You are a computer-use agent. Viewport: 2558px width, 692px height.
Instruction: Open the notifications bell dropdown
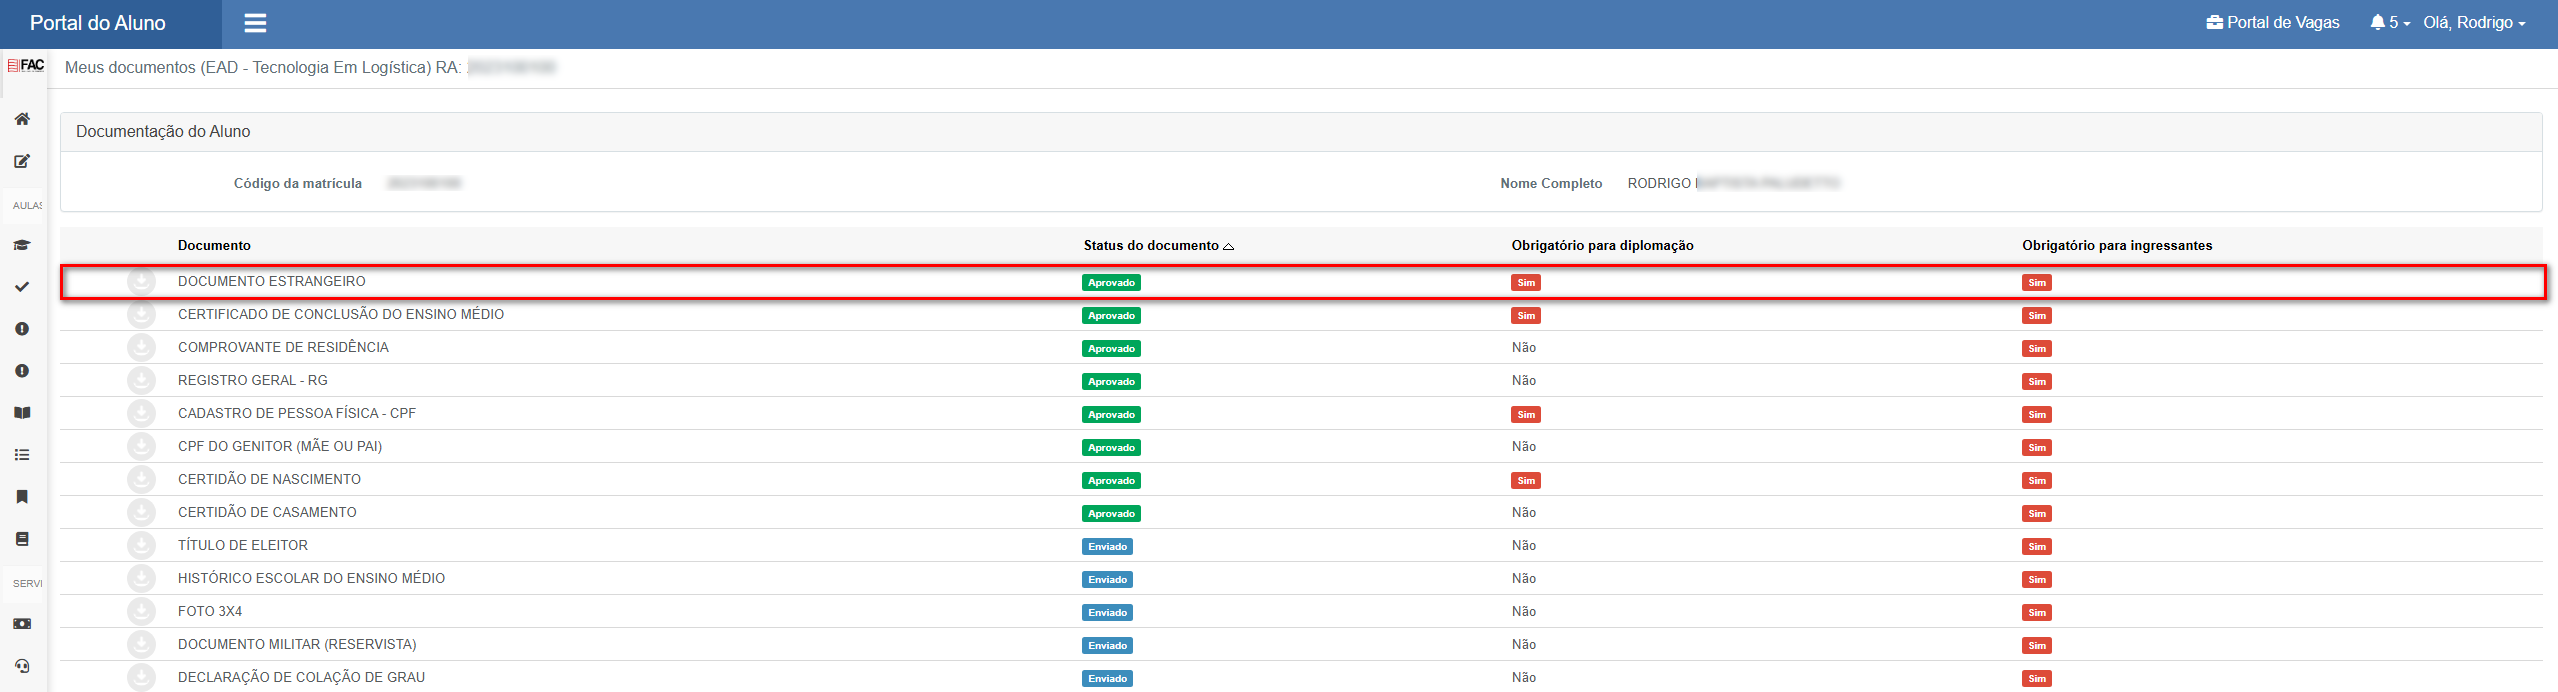[x=2390, y=22]
